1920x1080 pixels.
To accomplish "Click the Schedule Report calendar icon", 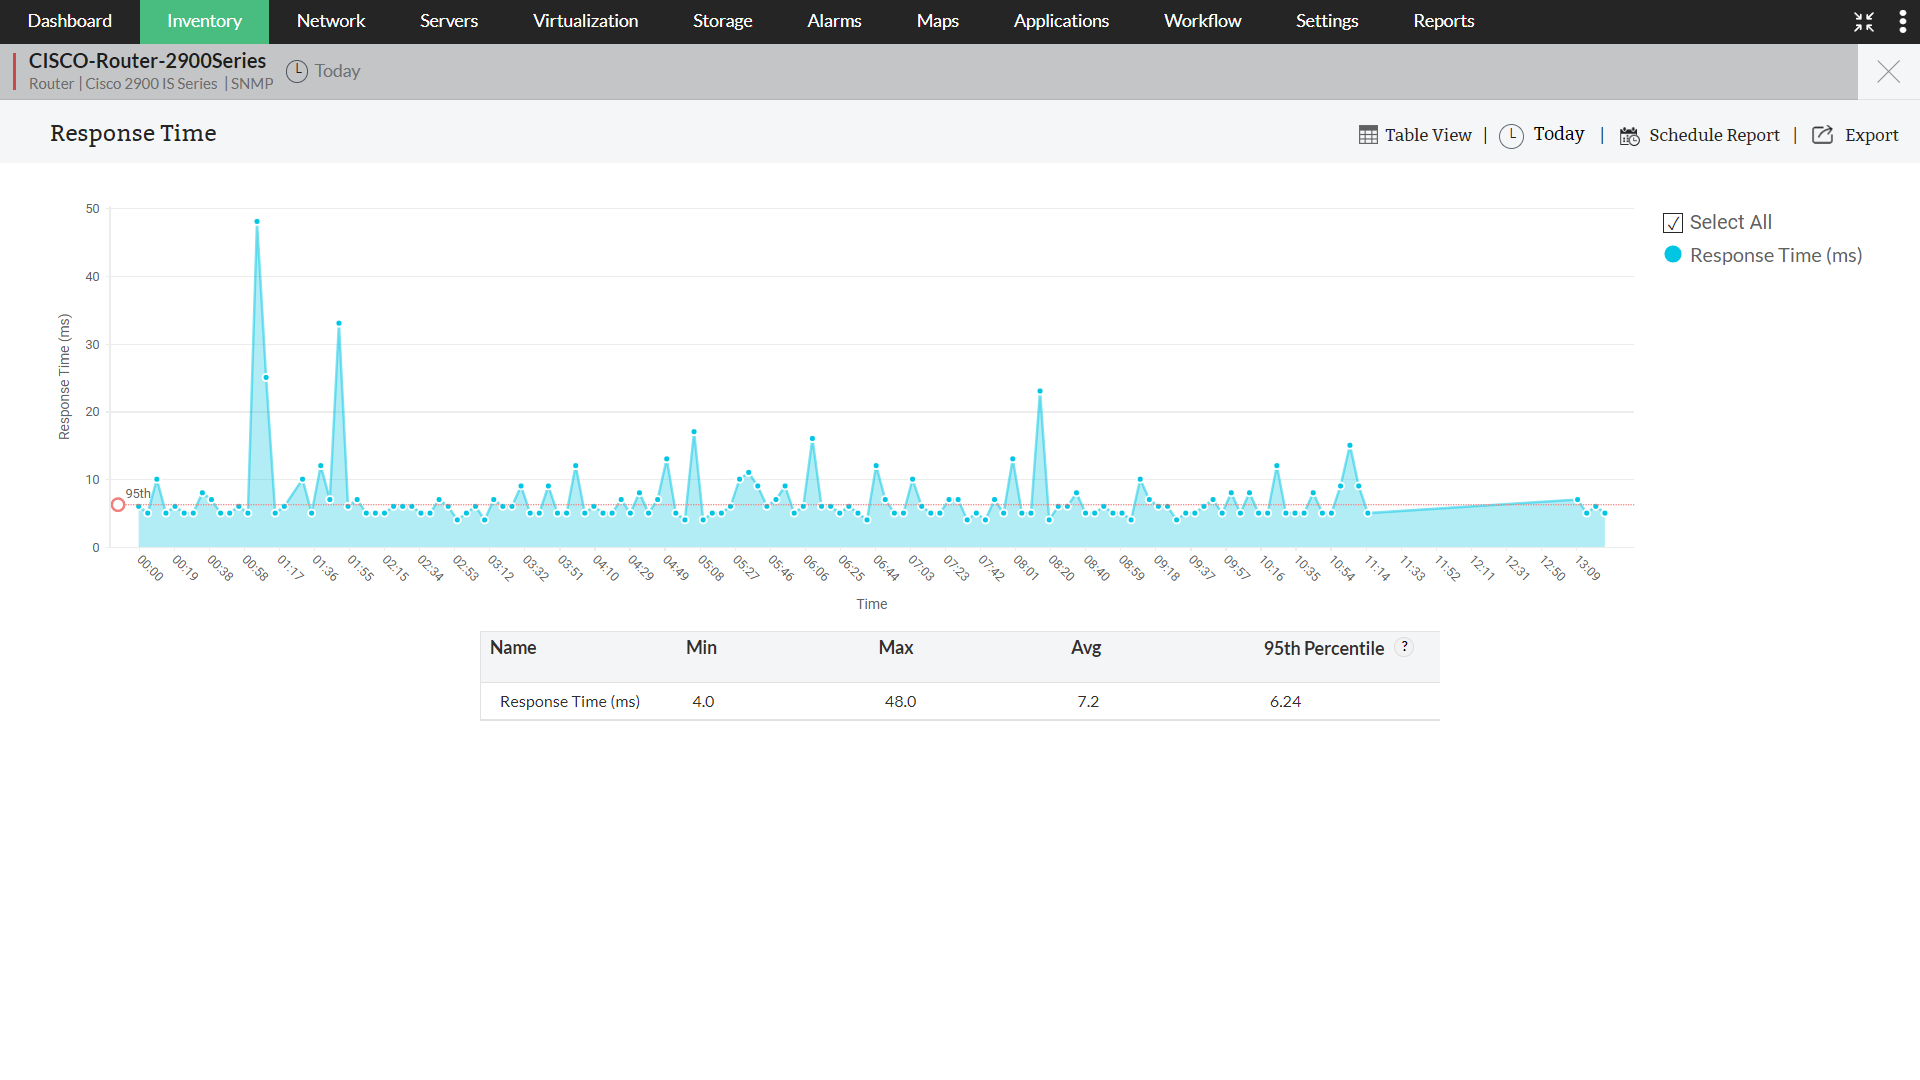I will point(1629,136).
